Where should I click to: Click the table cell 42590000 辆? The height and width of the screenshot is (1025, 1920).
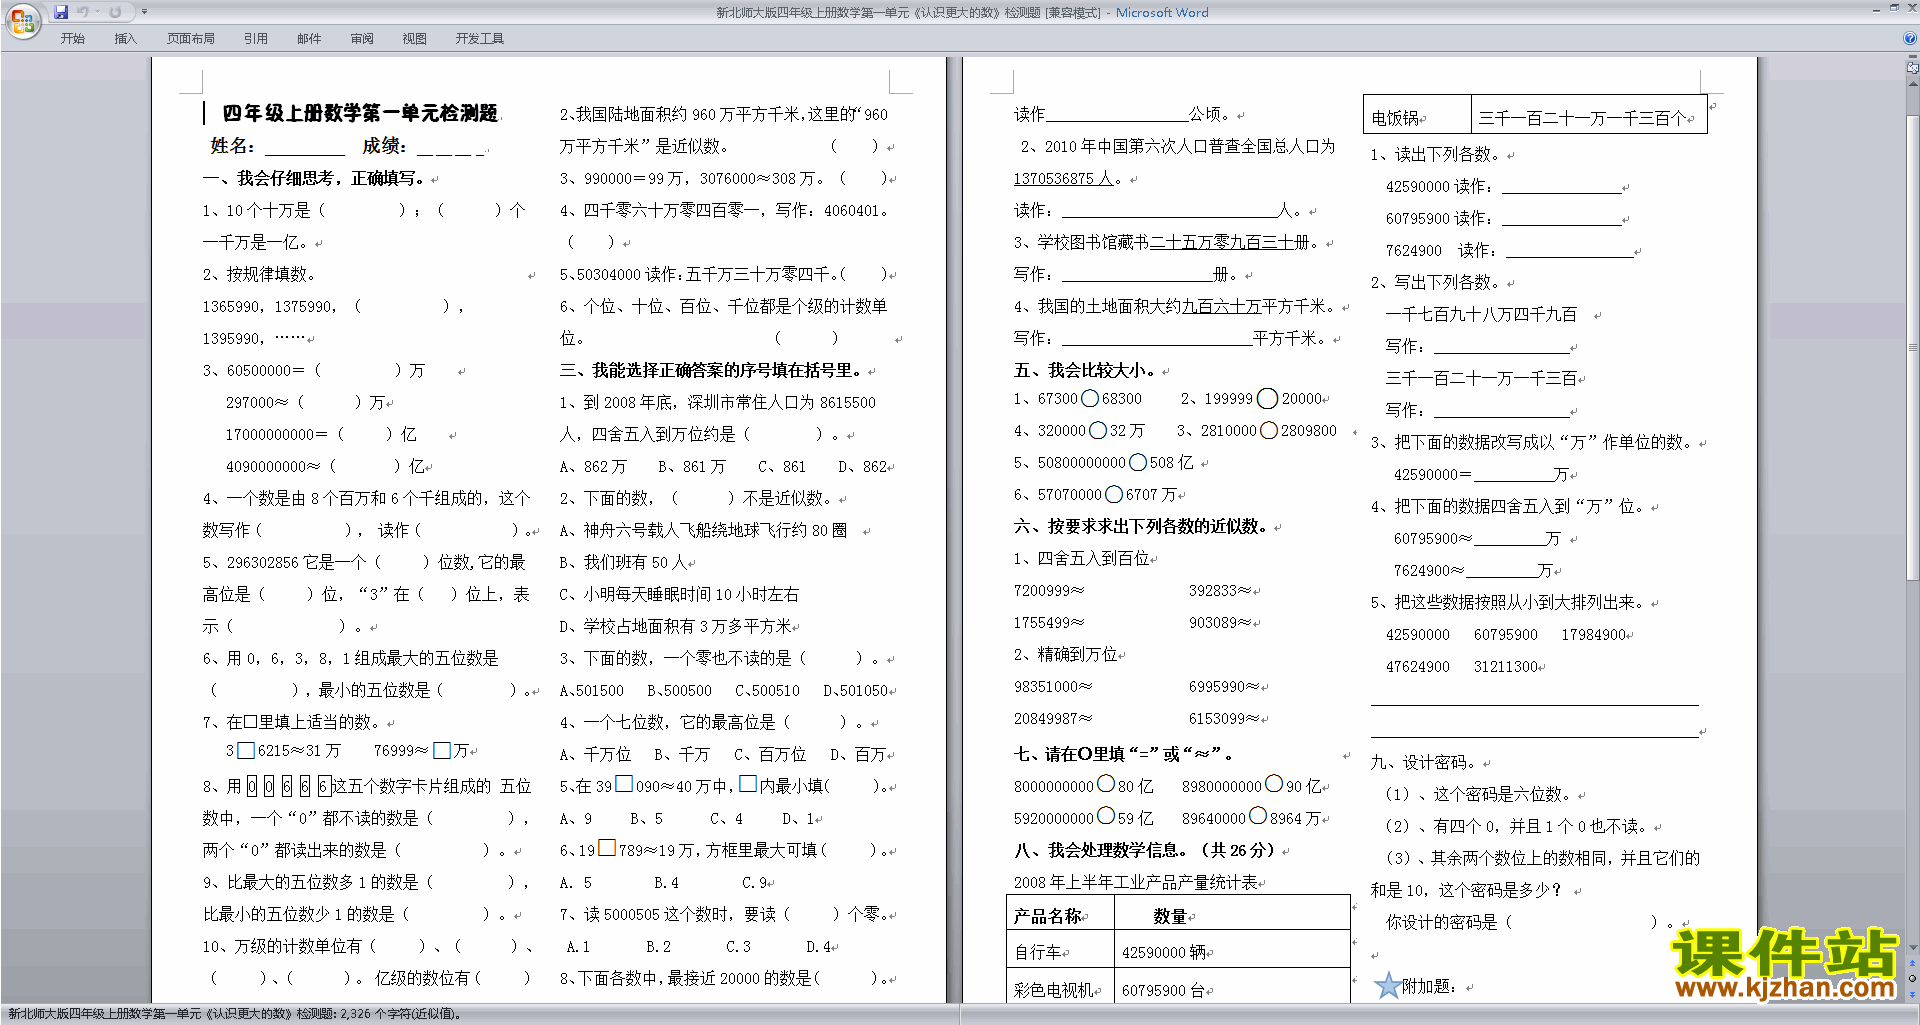coord(1232,950)
